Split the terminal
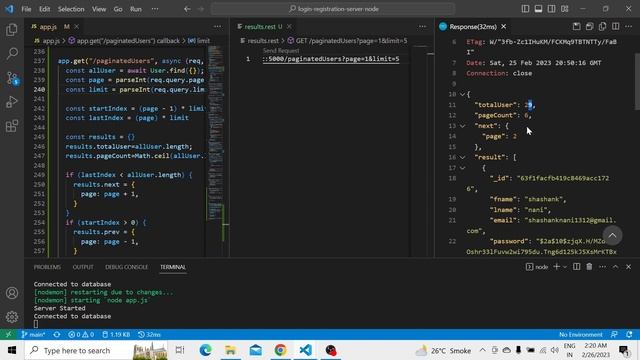640x360 pixels. pos(576,267)
